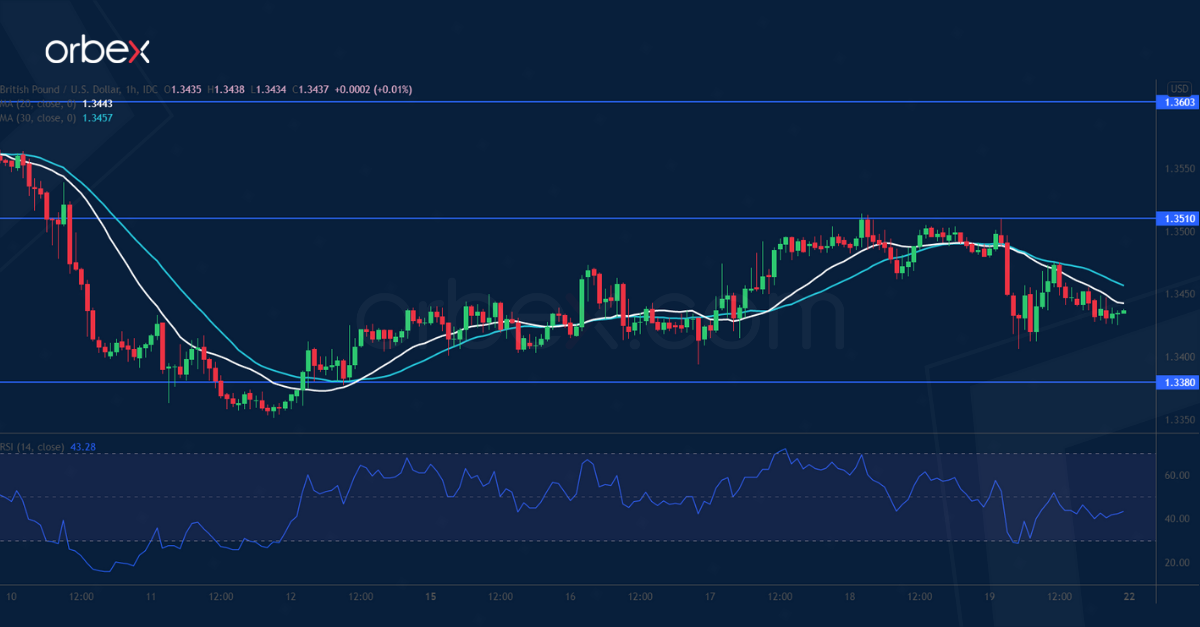Click the Orbex logo

(97, 50)
